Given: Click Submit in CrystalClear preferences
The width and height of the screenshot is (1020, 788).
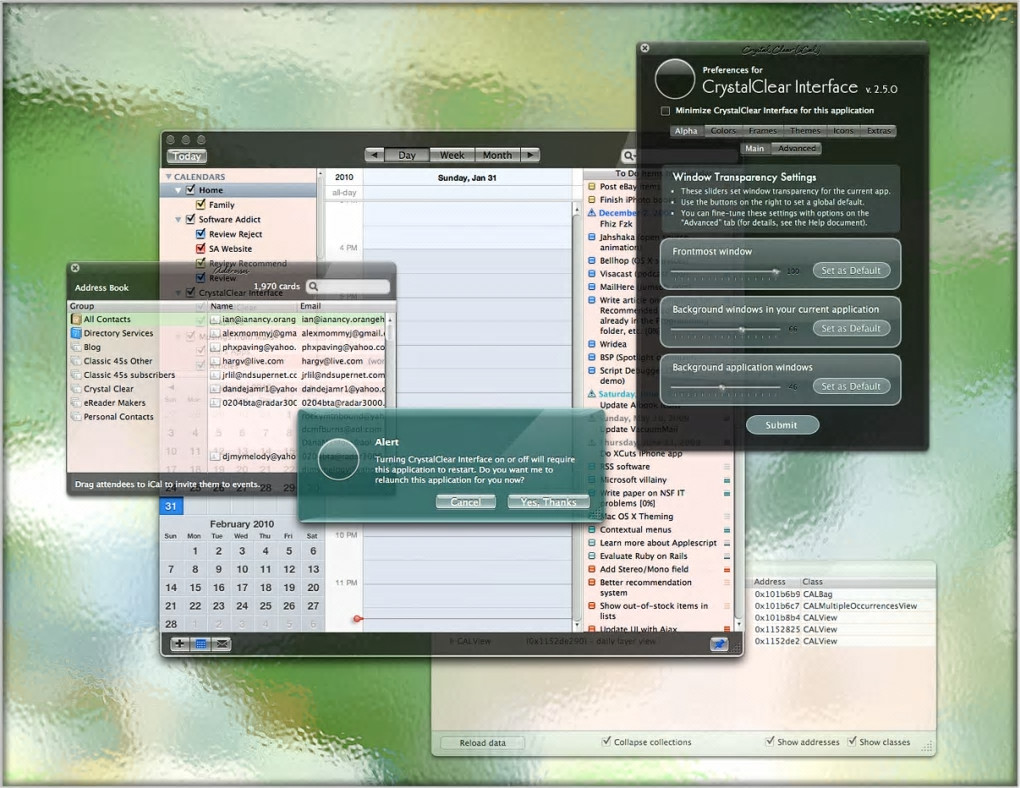Looking at the screenshot, I should click(782, 425).
